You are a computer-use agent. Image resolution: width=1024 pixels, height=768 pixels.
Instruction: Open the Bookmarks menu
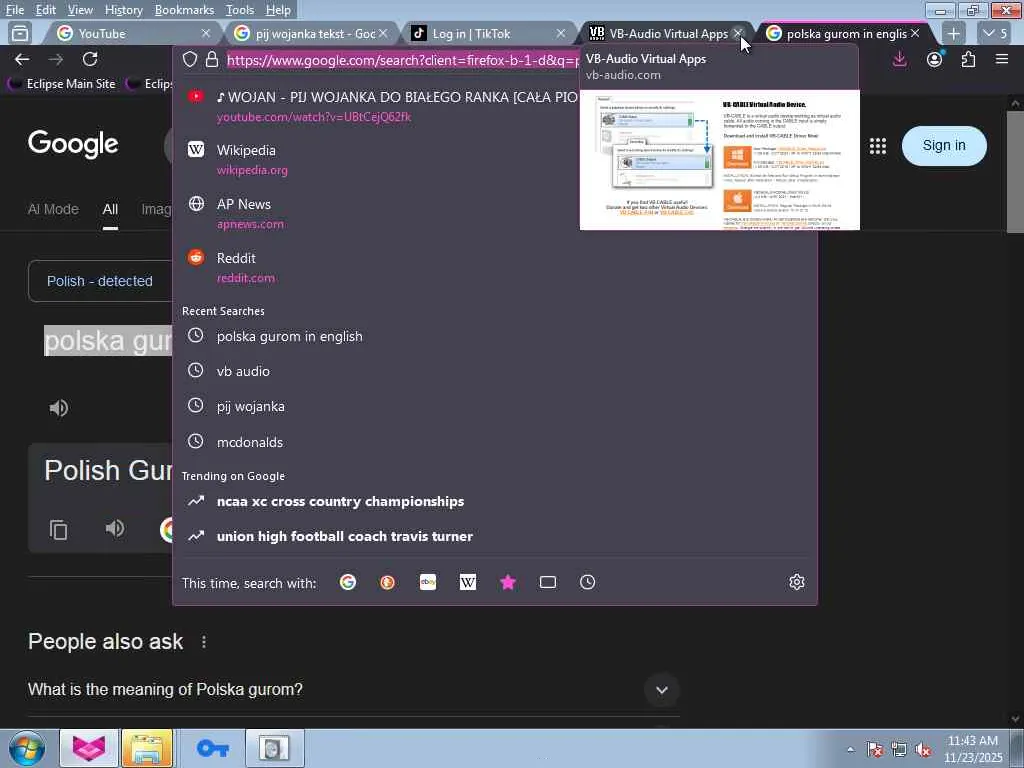click(x=184, y=10)
